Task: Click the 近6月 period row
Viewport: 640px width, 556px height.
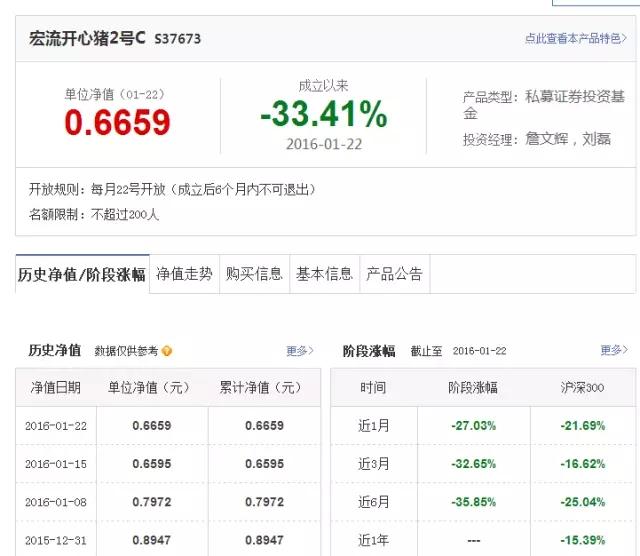Action: click(x=372, y=501)
